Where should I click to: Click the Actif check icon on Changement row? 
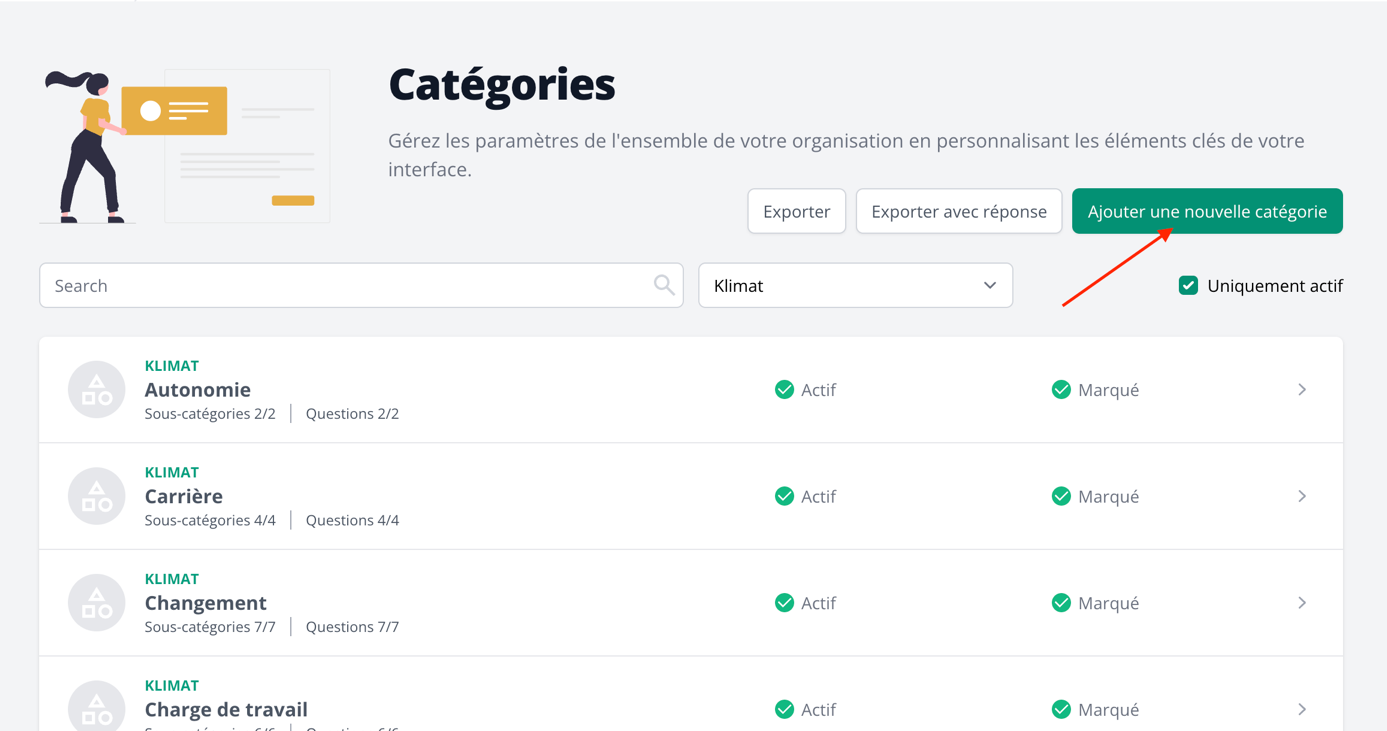pyautogui.click(x=785, y=602)
